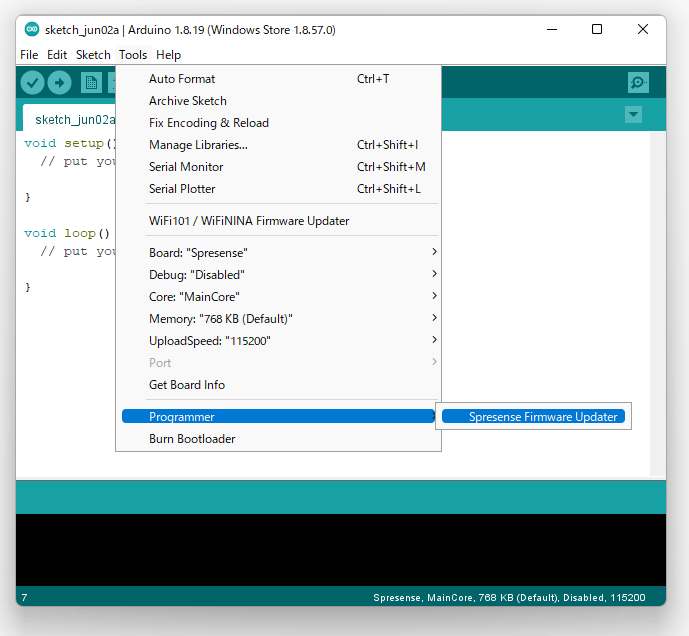Screen dimensions: 689x636
Task: Open the File menu
Action: click(x=29, y=55)
